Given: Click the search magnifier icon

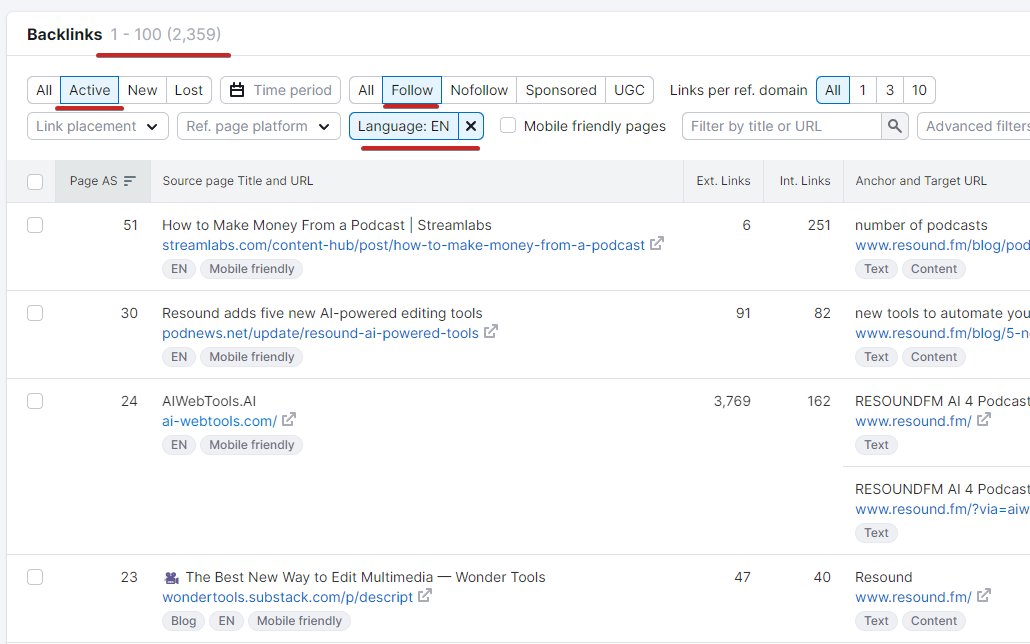Looking at the screenshot, I should (895, 126).
